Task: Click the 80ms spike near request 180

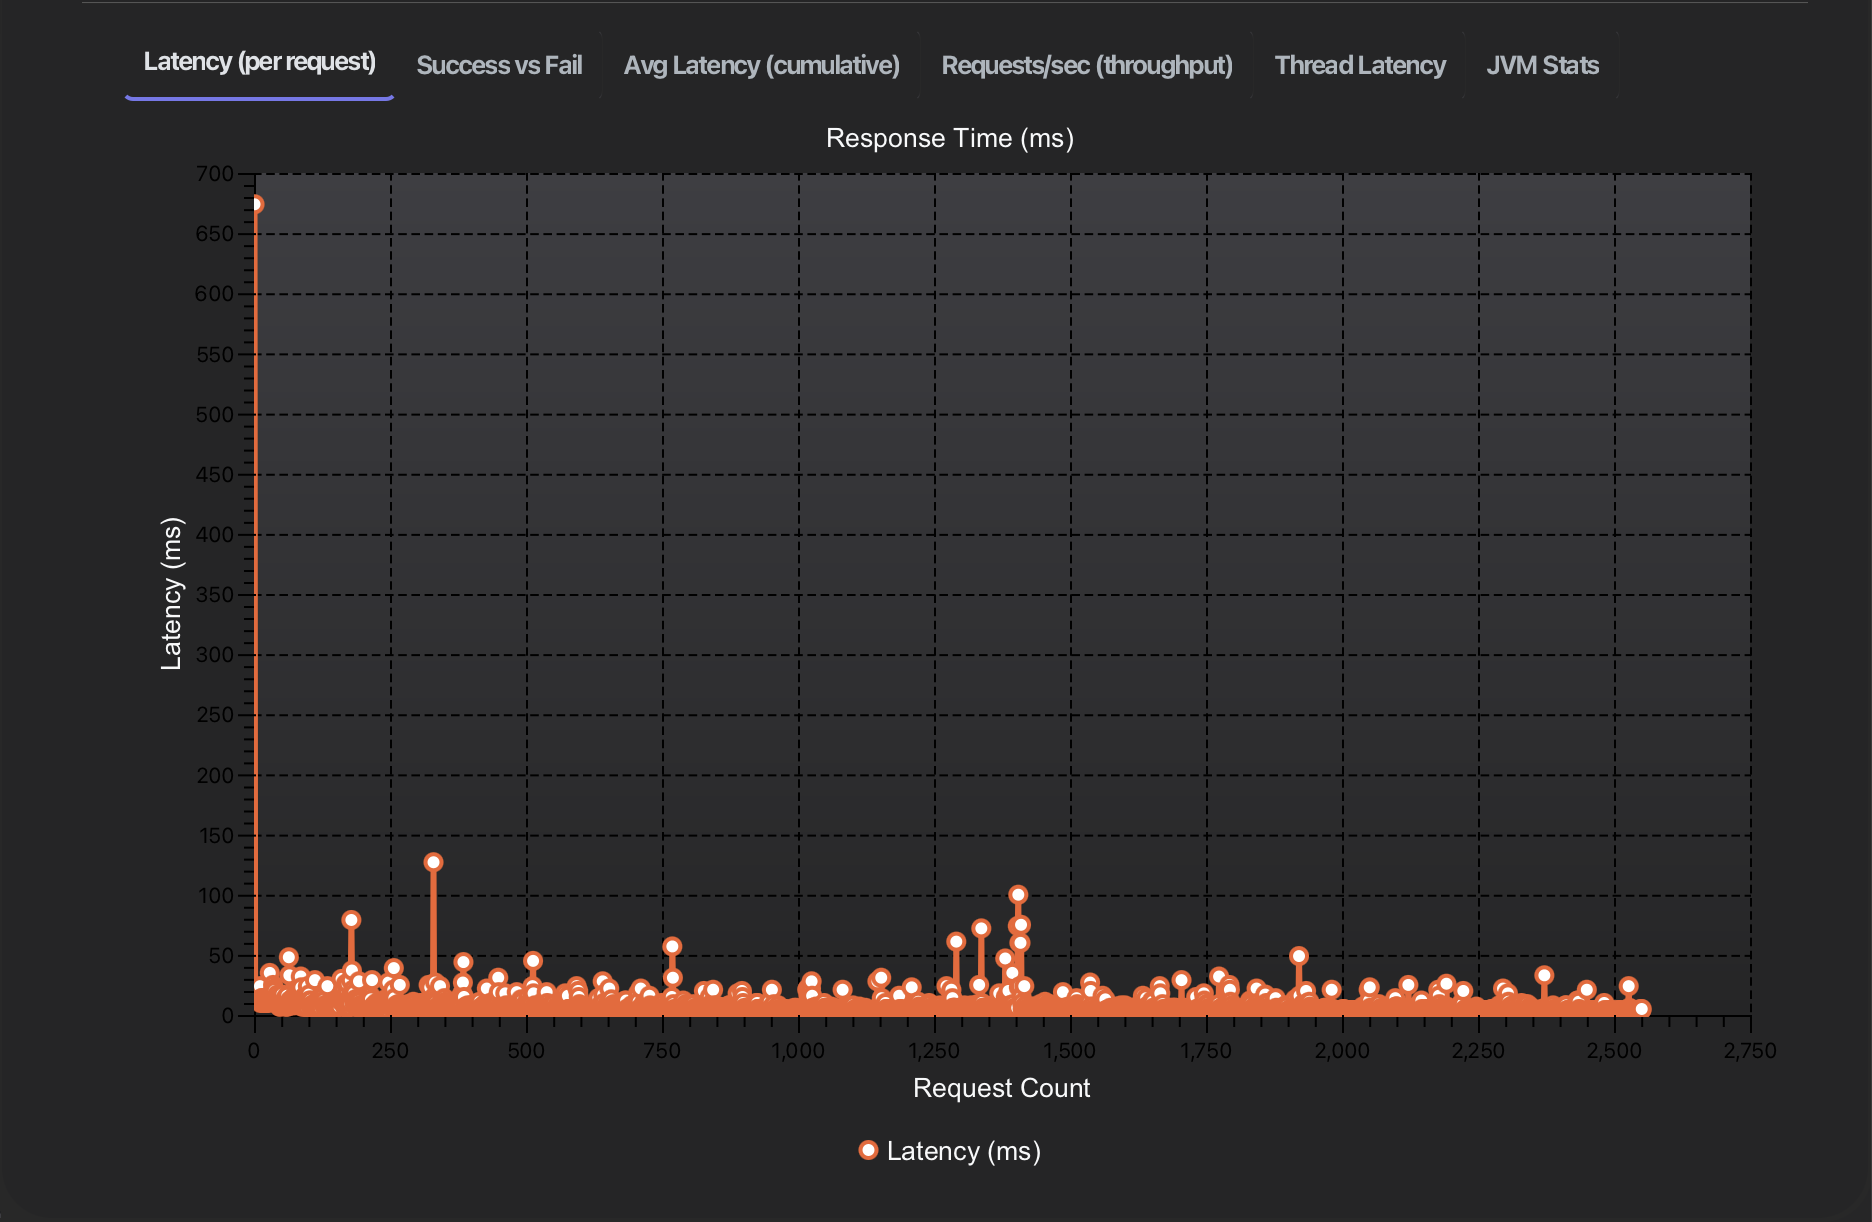Action: pyautogui.click(x=352, y=918)
